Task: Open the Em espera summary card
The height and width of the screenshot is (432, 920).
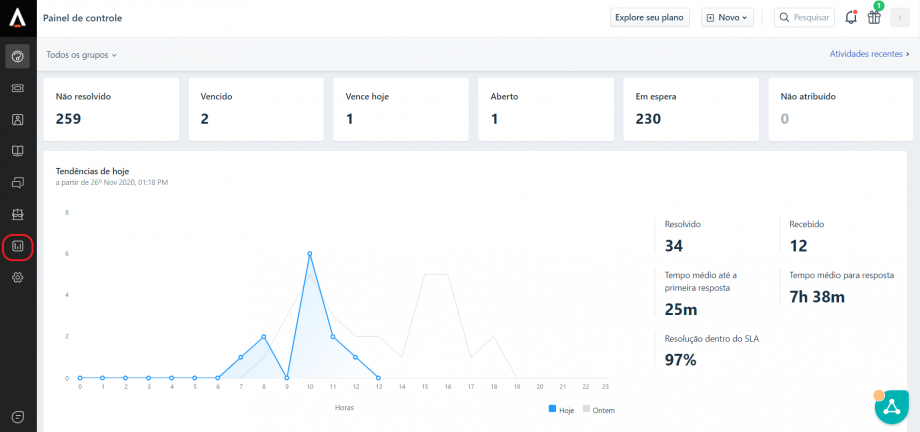Action: click(x=690, y=109)
